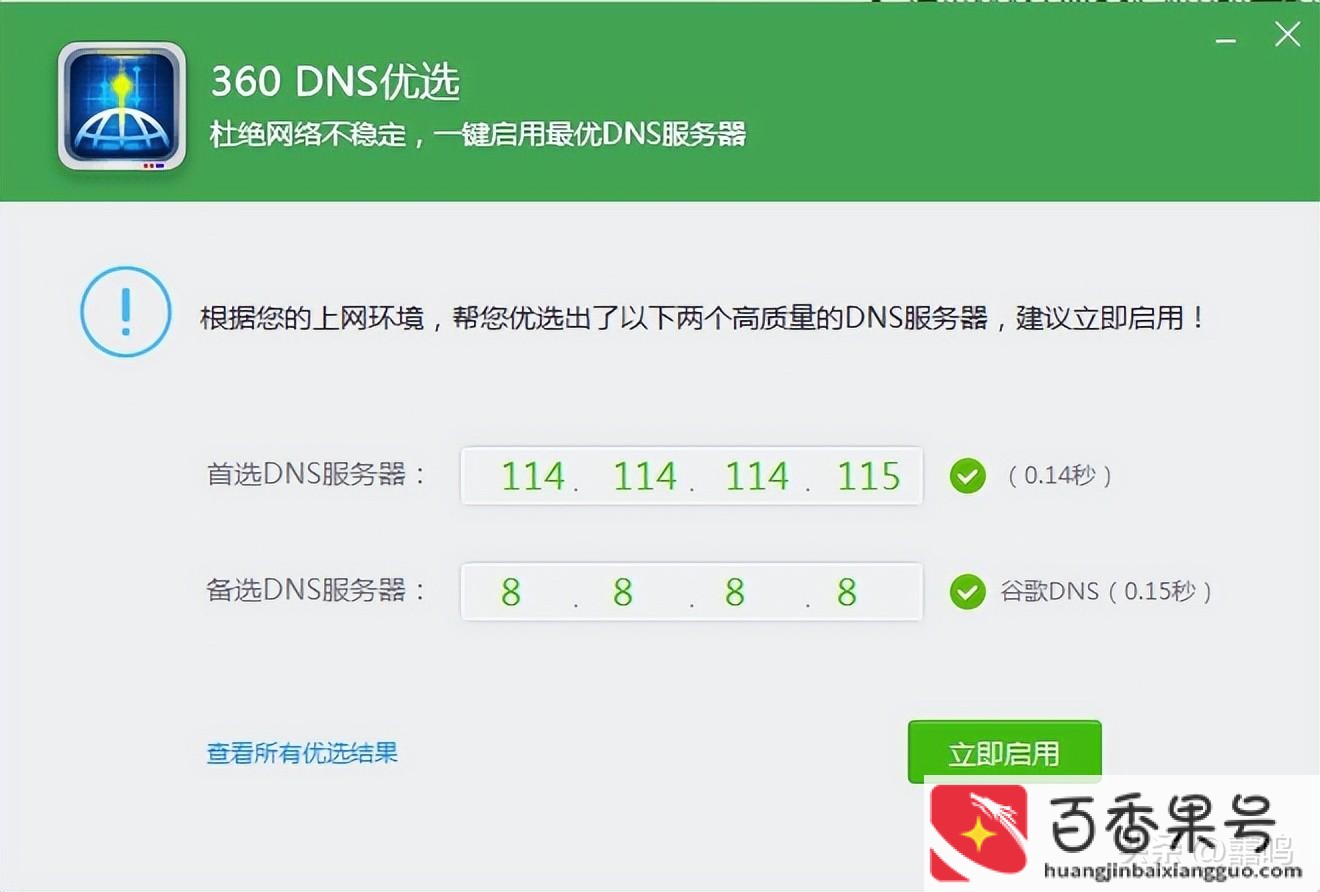
Task: Click the 备选DNS服务器 label
Action: [x=316, y=590]
